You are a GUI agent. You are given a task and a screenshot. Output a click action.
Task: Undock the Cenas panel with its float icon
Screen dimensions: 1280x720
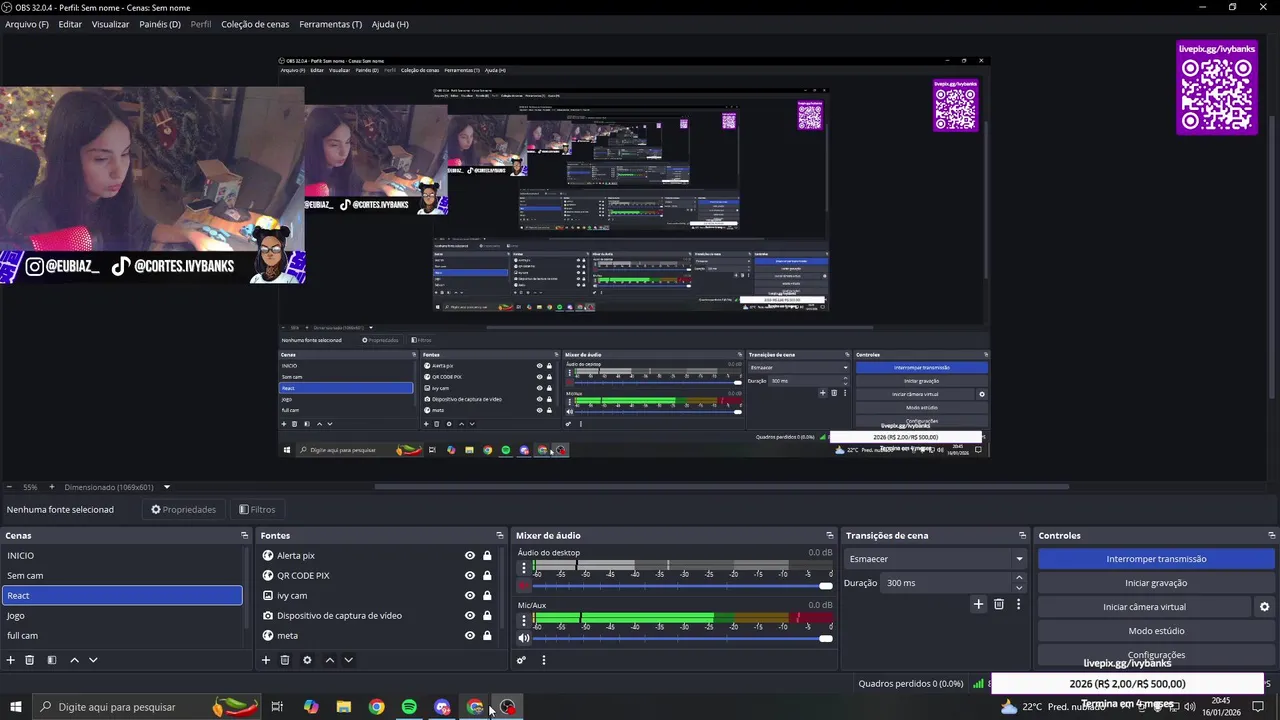tap(244, 536)
